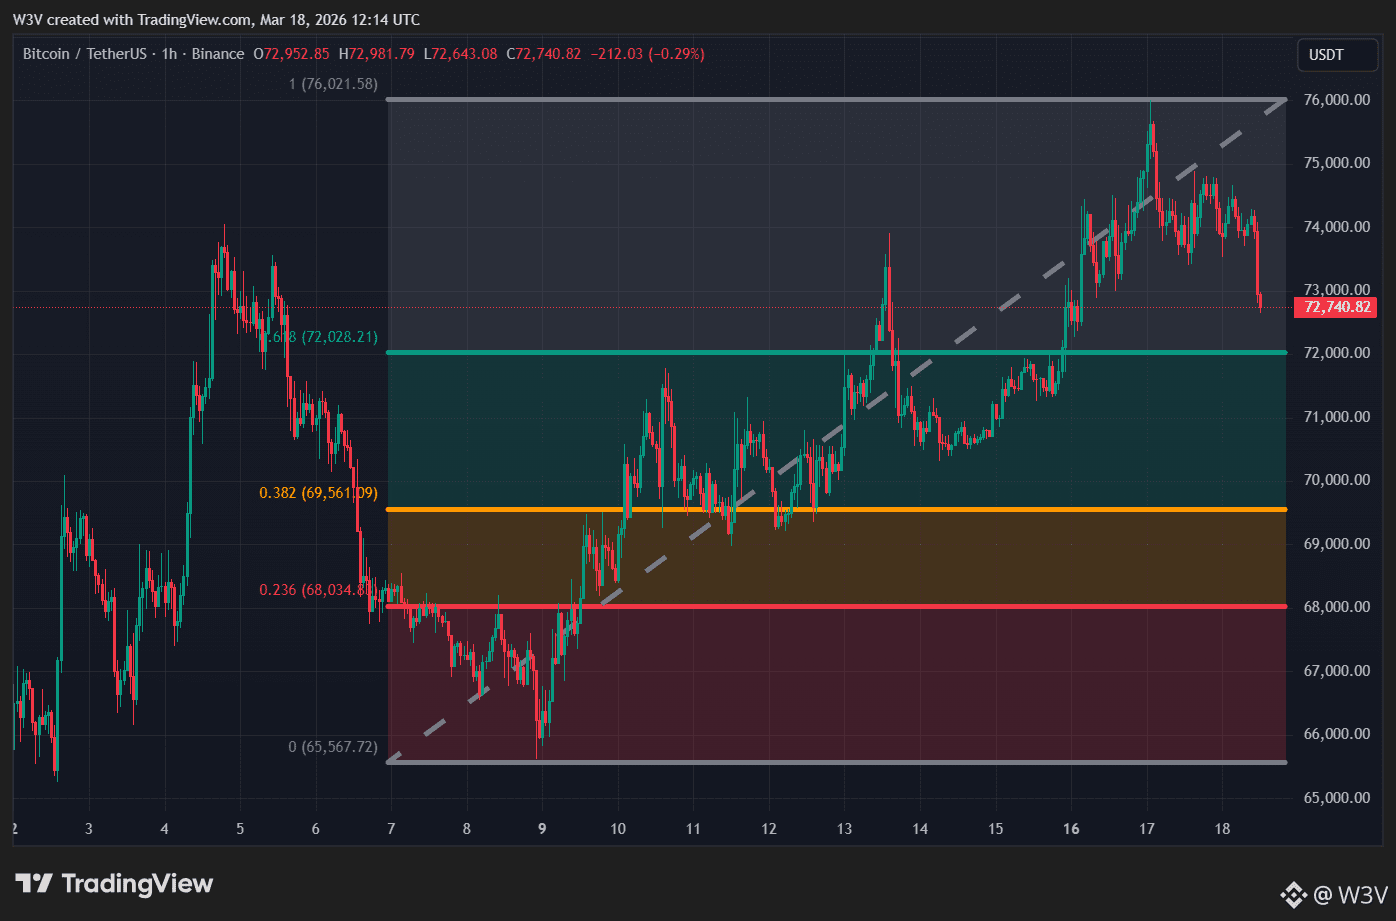Select the high value H72,981.79
This screenshot has width=1396, height=921.
tap(377, 54)
